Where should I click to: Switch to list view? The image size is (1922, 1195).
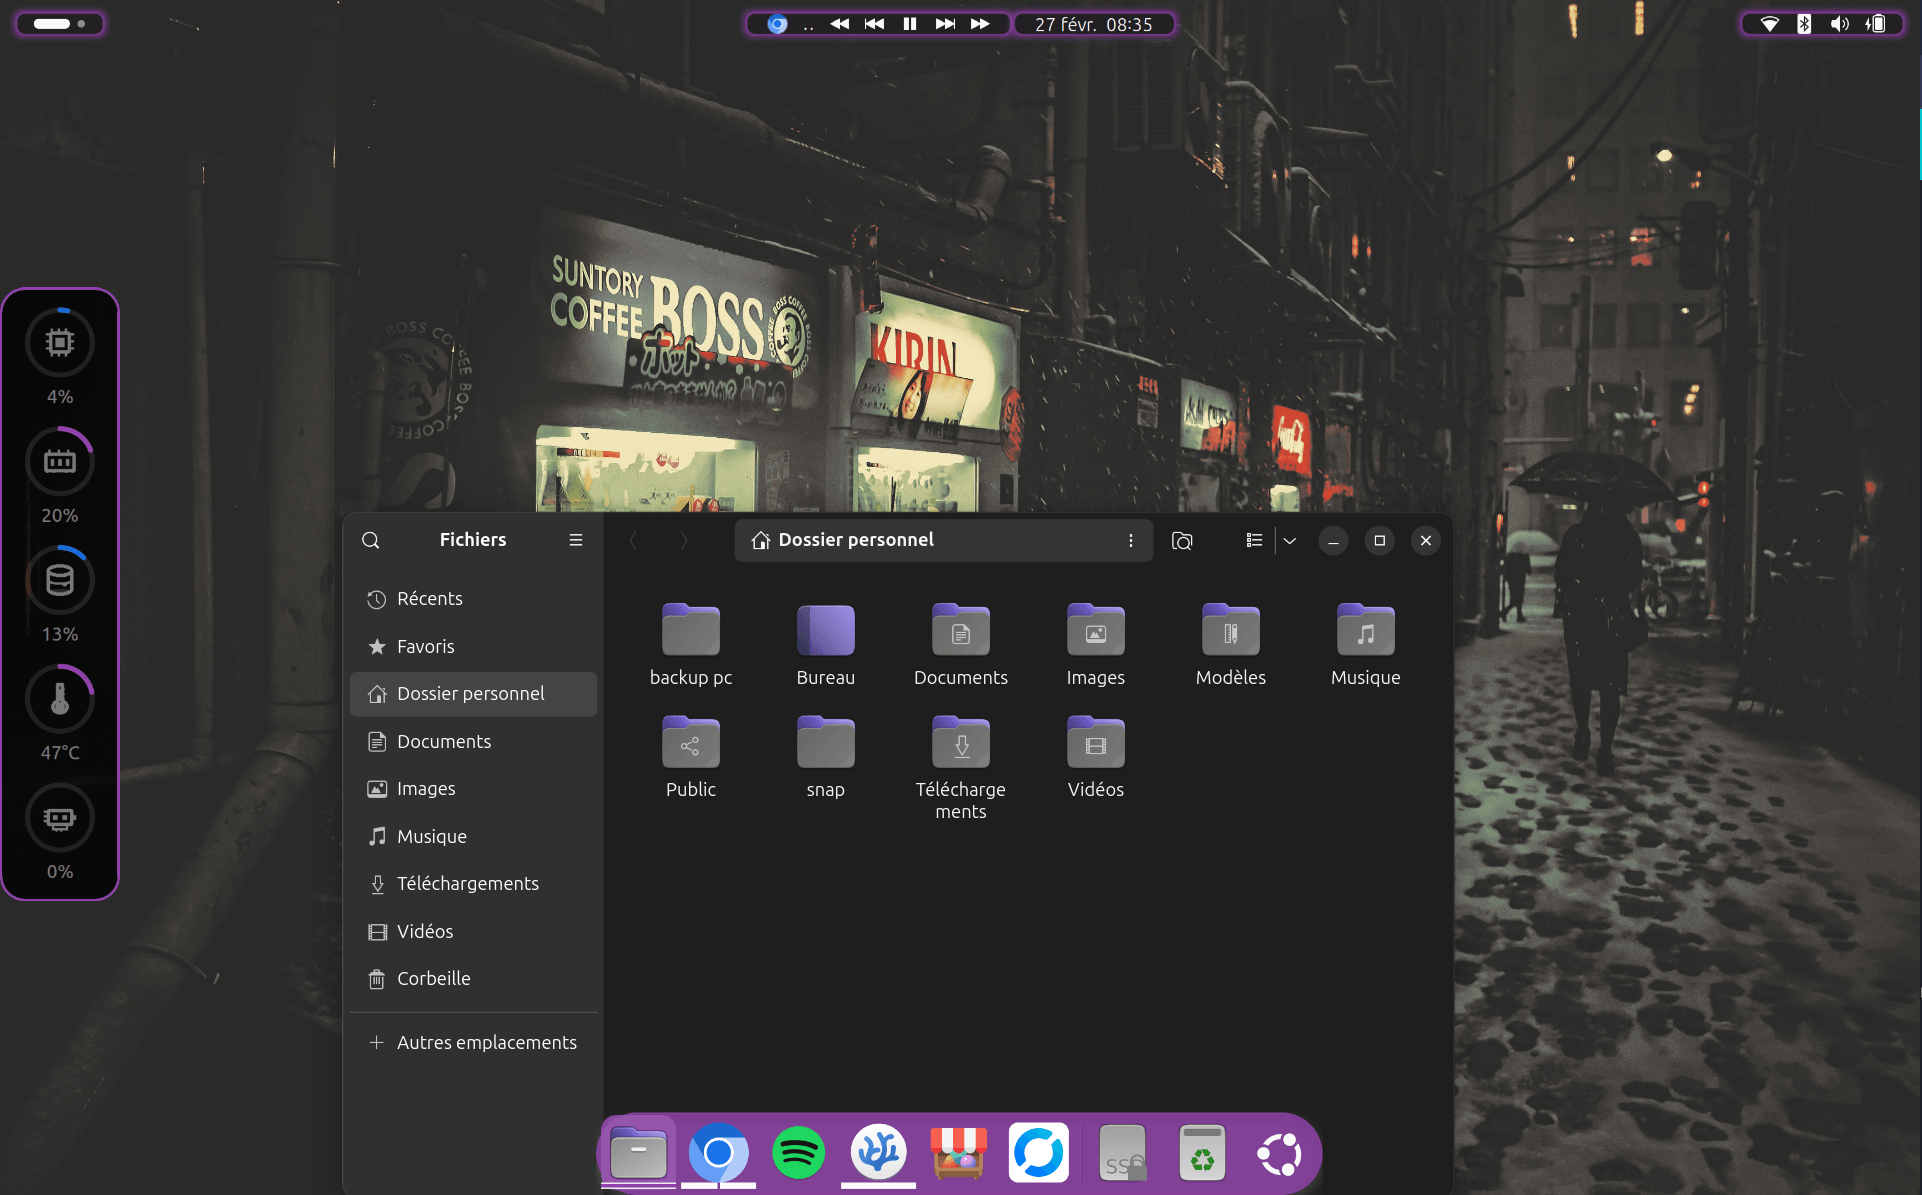[x=1254, y=540]
